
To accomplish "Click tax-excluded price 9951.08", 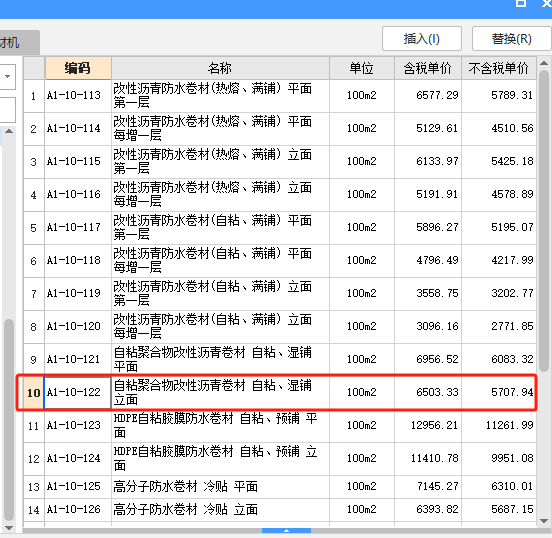I will click(x=512, y=458).
